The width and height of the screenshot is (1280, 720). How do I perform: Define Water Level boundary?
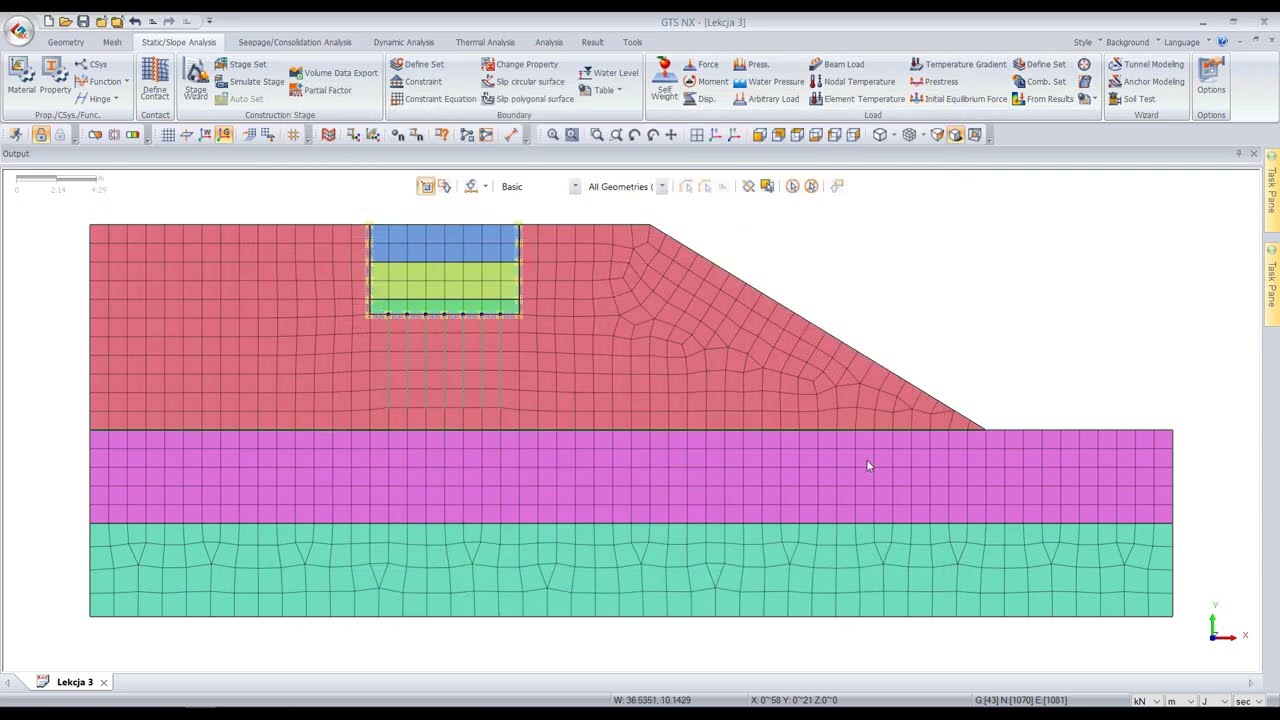point(608,73)
